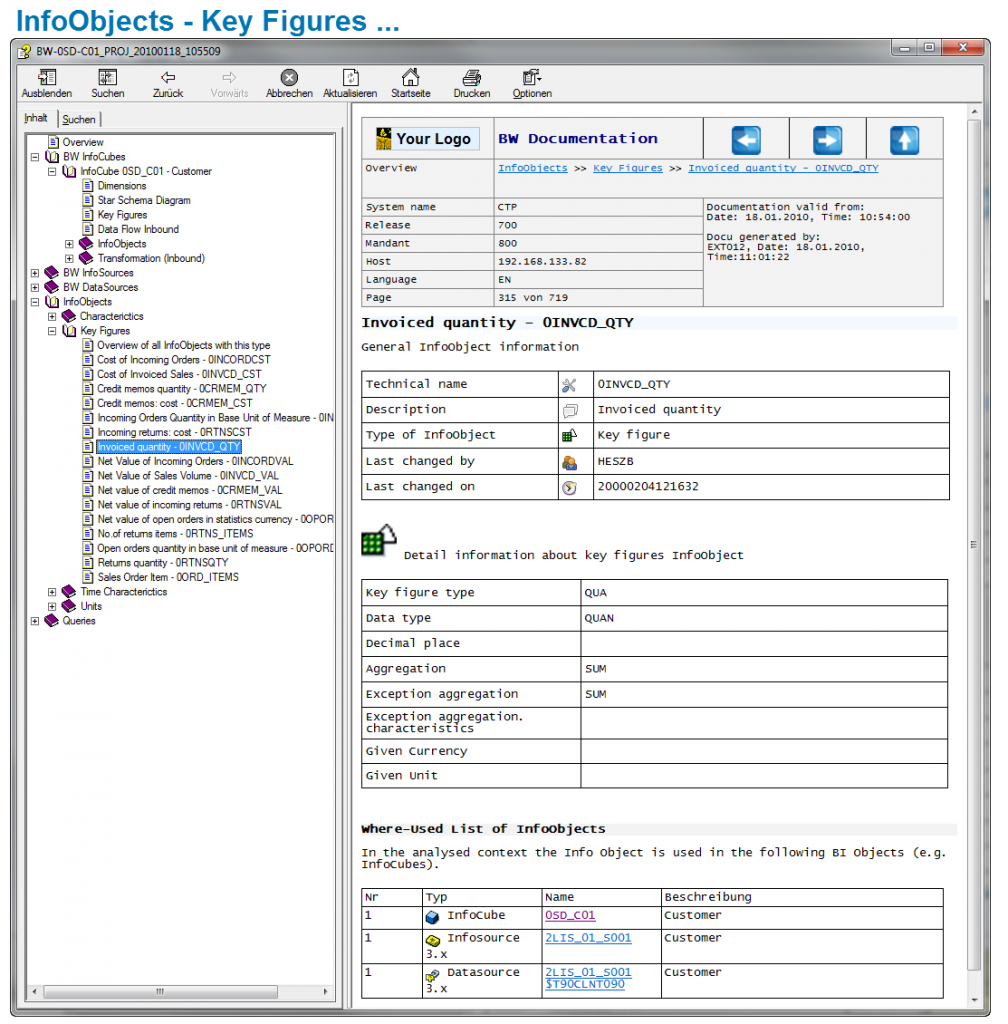Open the Startseite home page
1008x1024 pixels.
tap(410, 78)
